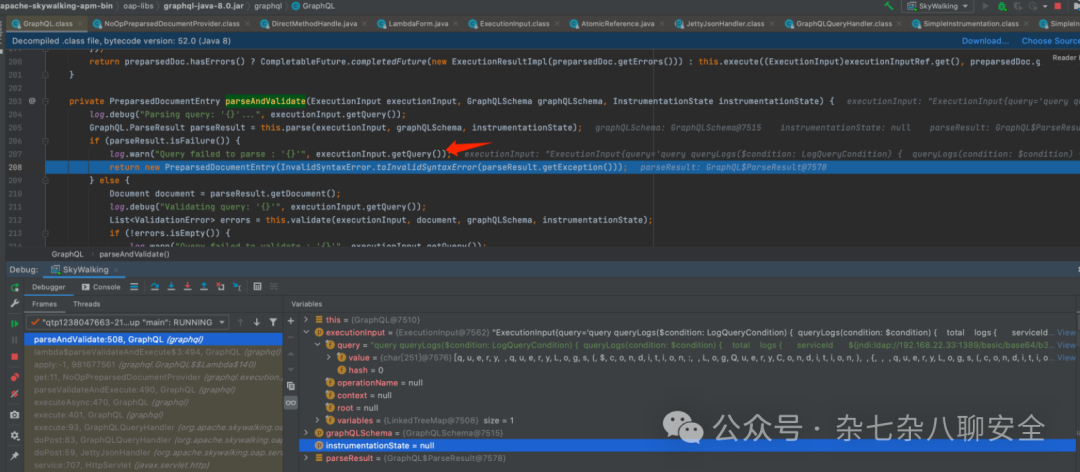Open debug settings gear icon
The width and height of the screenshot is (1080, 472).
[14, 435]
